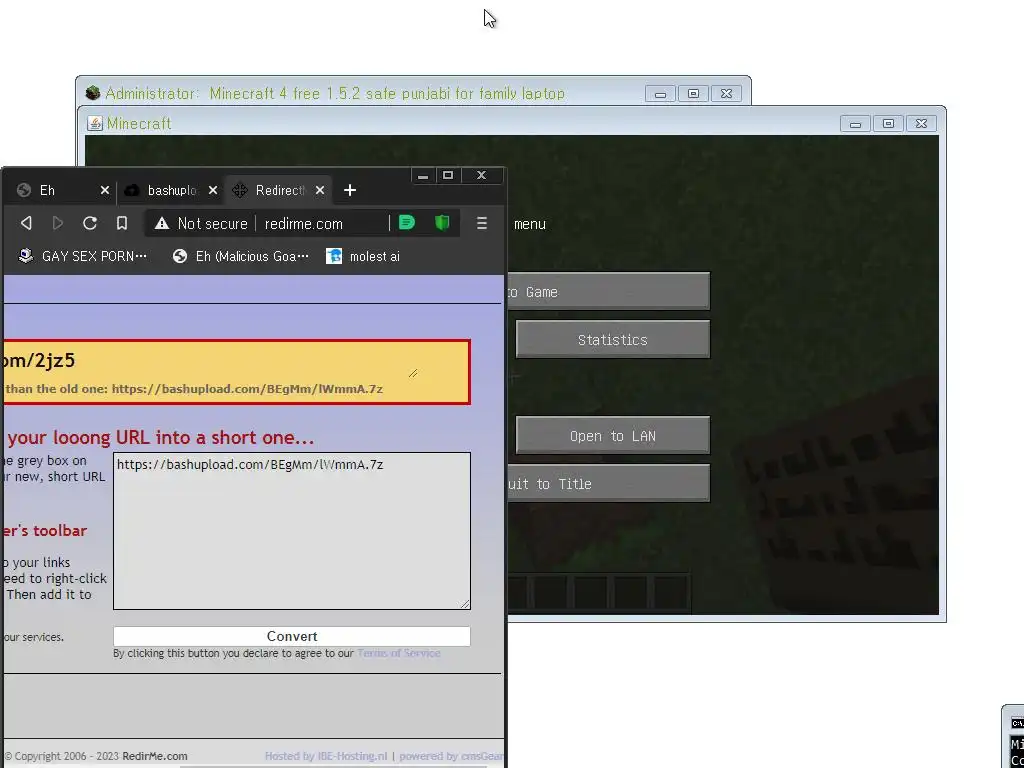Click the 'your looong URL into a short one' heading
Screen dimensions: 1024x768
(x=161, y=437)
